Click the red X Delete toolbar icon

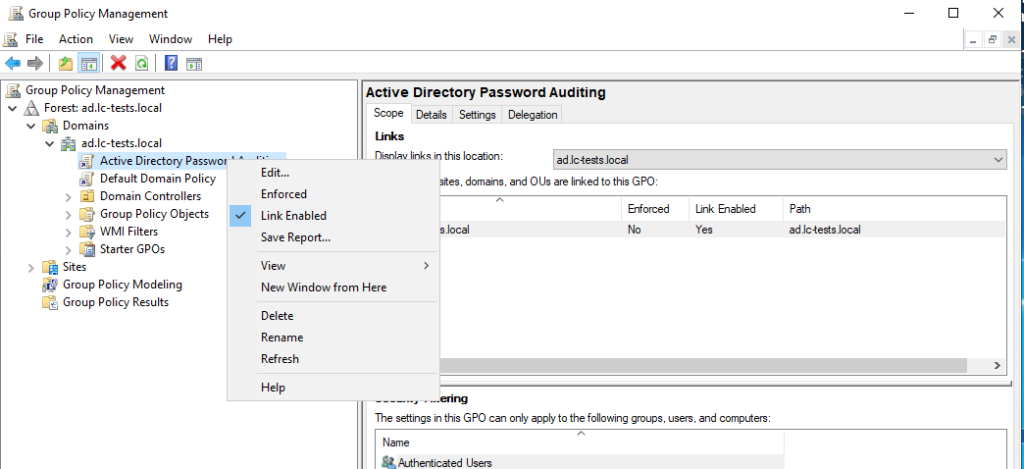(x=118, y=63)
